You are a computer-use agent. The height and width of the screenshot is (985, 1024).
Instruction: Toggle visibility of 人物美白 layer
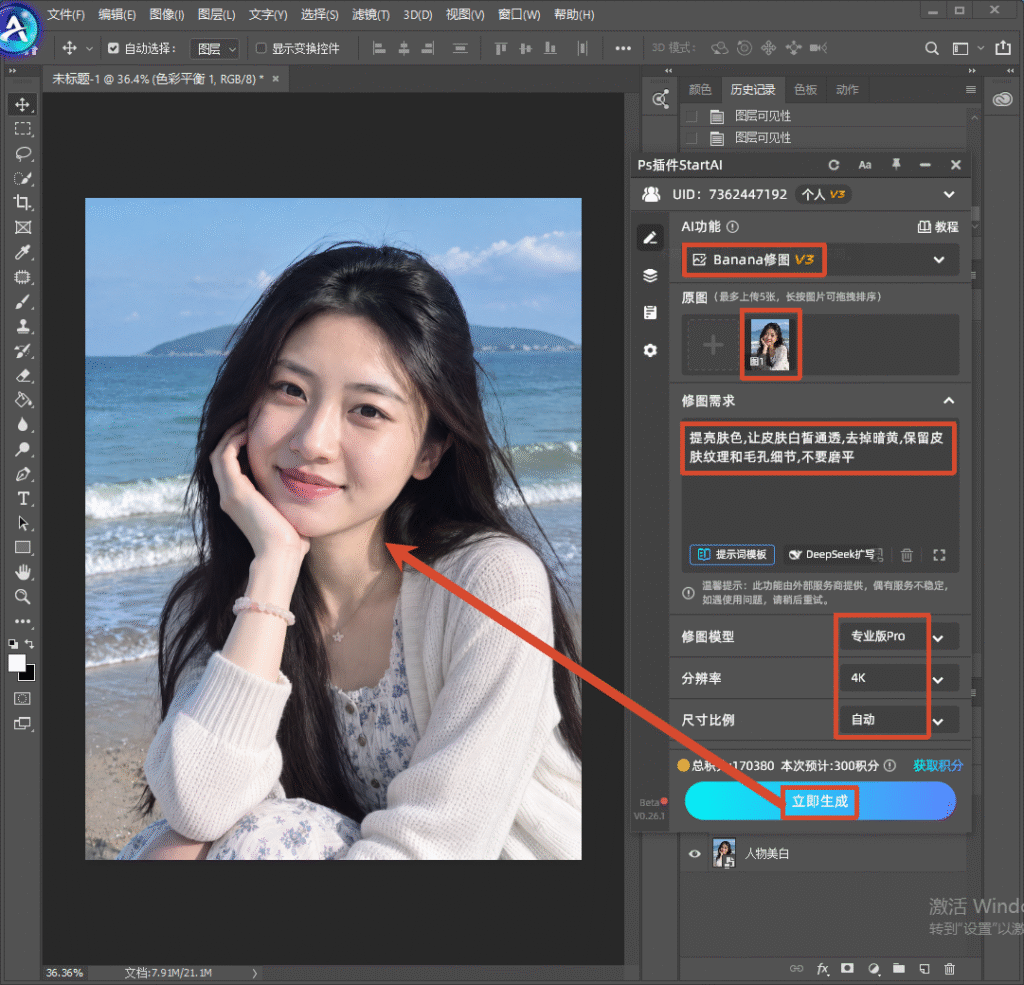tap(694, 854)
